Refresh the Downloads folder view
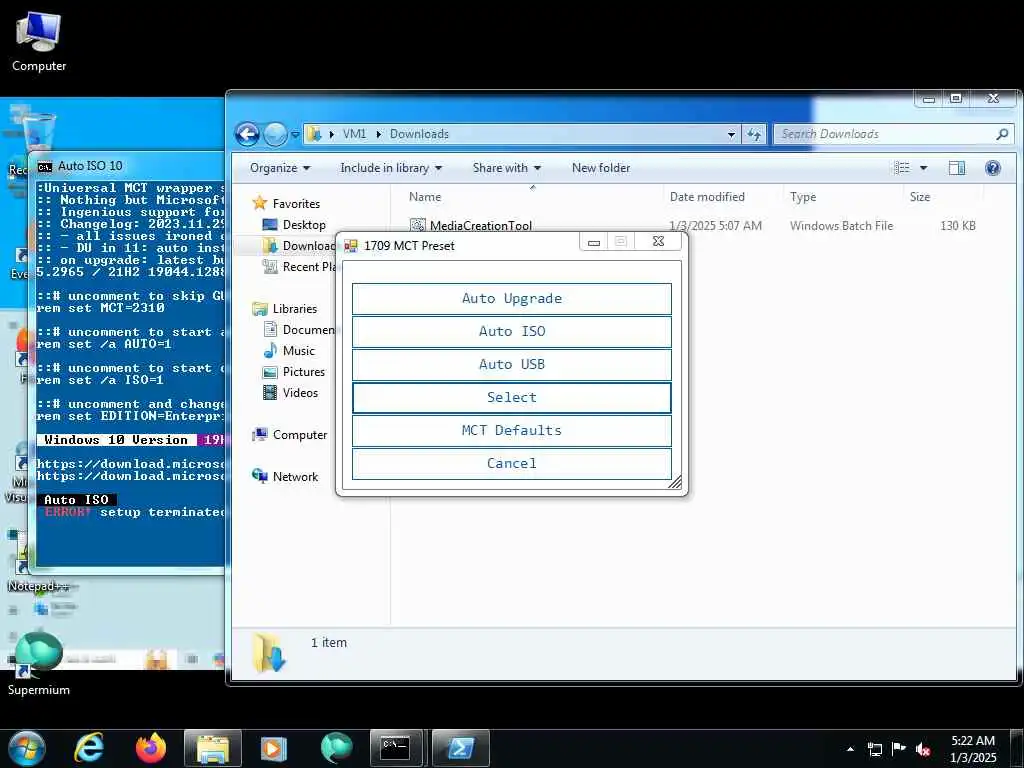 pos(754,135)
